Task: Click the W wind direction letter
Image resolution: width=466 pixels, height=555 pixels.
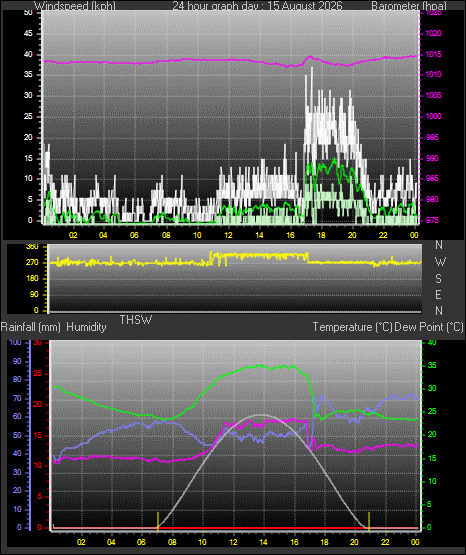Action: [x=440, y=262]
